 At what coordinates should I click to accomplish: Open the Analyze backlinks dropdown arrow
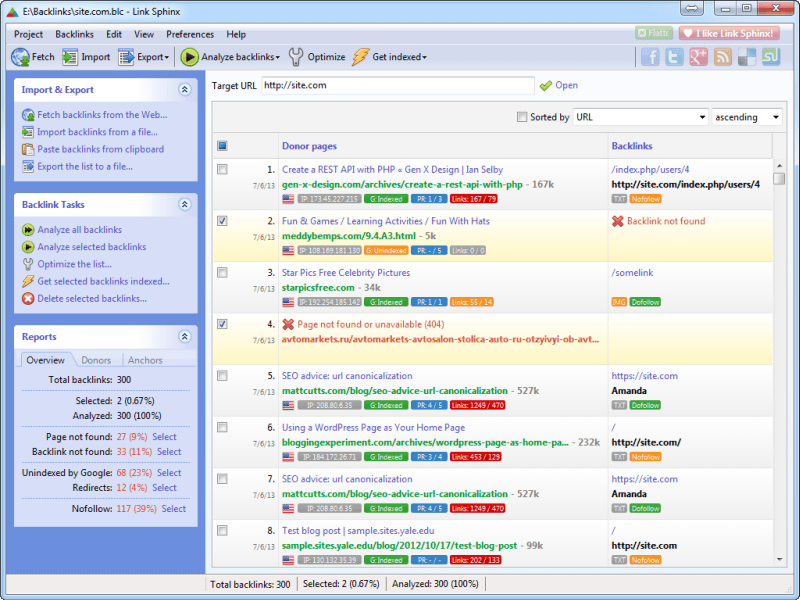click(278, 58)
